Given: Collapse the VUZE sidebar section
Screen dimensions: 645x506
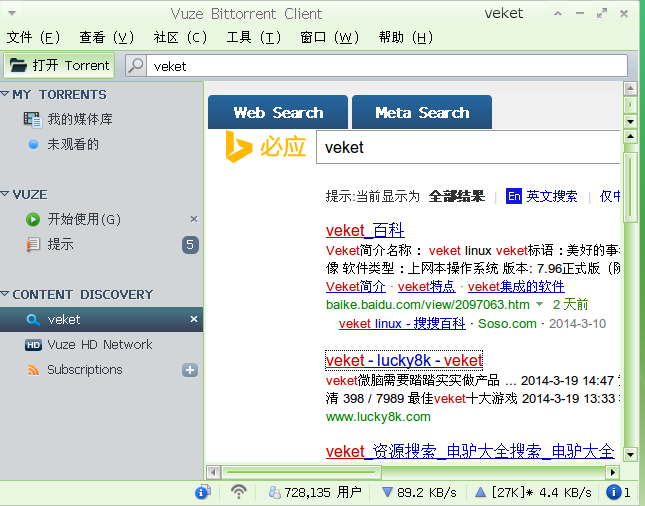Looking at the screenshot, I should [x=5, y=194].
